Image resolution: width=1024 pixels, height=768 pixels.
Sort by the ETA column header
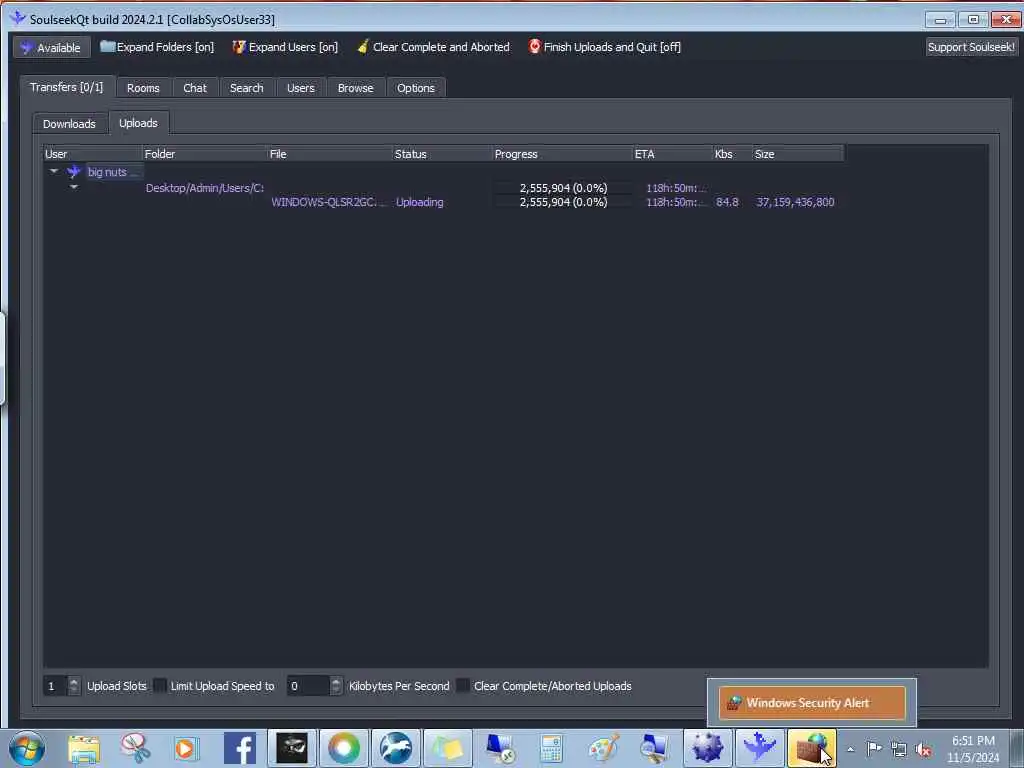[673, 154]
